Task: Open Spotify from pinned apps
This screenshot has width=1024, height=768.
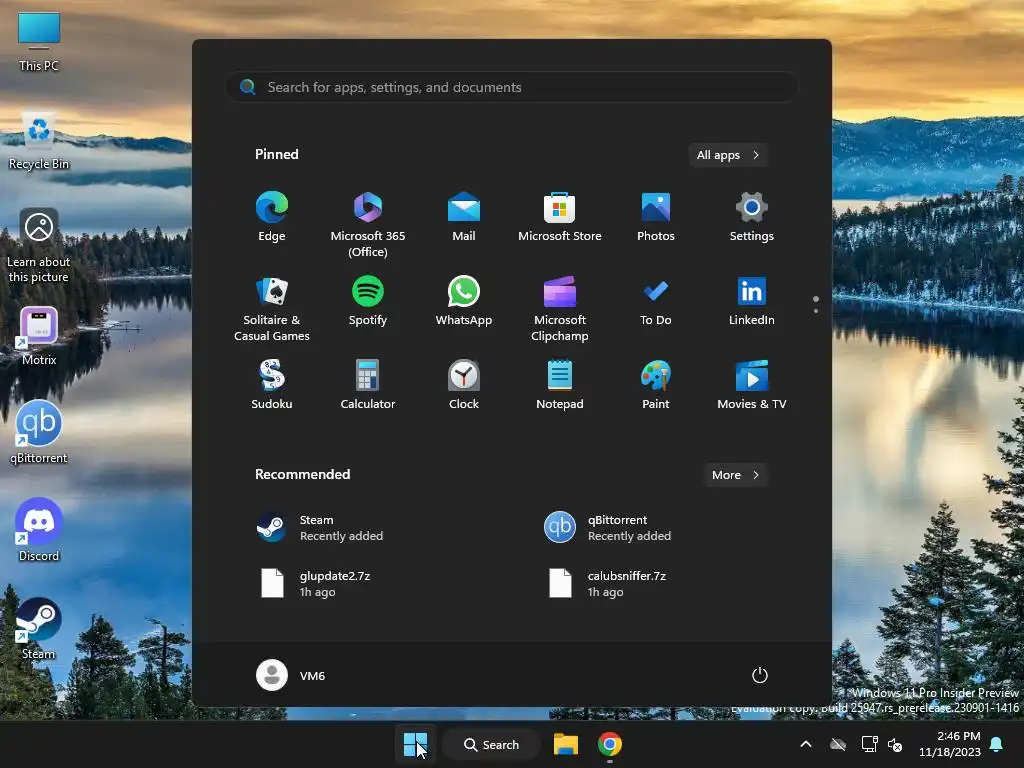Action: [368, 301]
